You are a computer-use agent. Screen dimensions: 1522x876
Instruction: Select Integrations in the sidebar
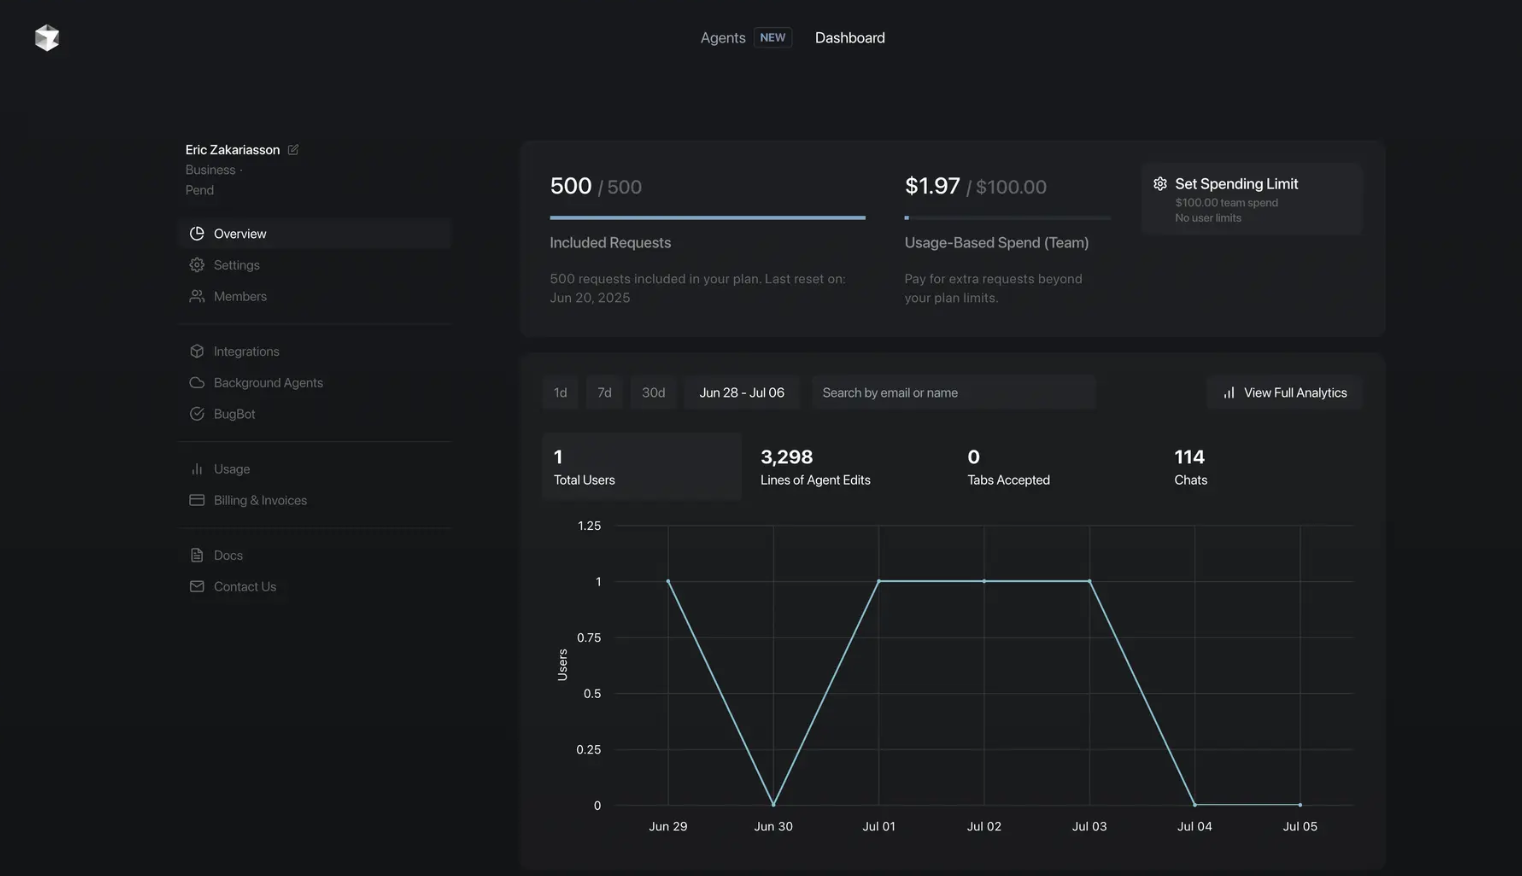[x=246, y=351]
